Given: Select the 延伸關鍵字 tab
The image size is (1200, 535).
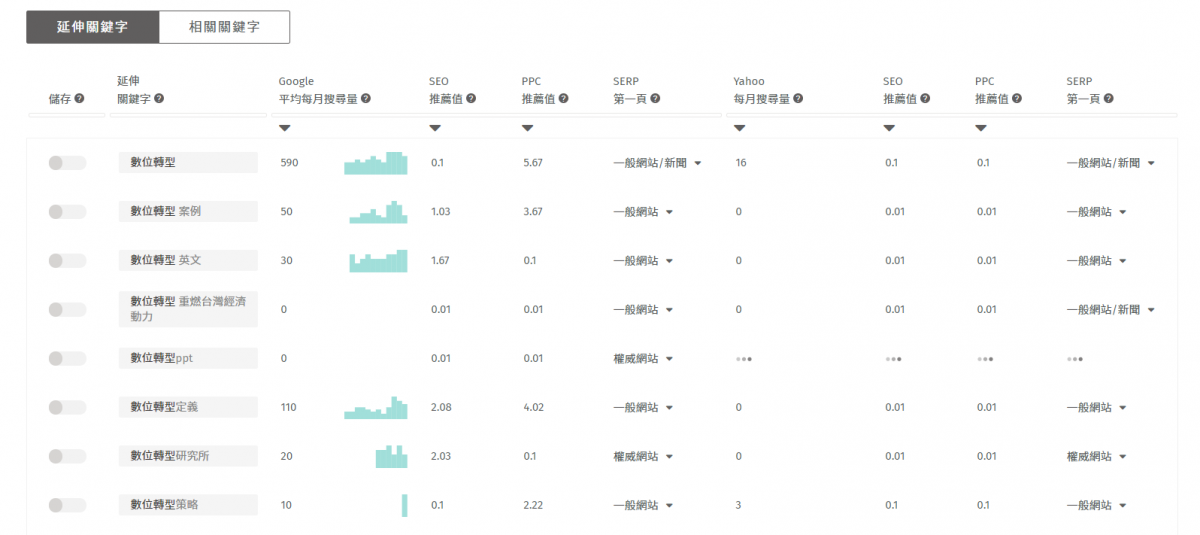Looking at the screenshot, I should [92, 27].
